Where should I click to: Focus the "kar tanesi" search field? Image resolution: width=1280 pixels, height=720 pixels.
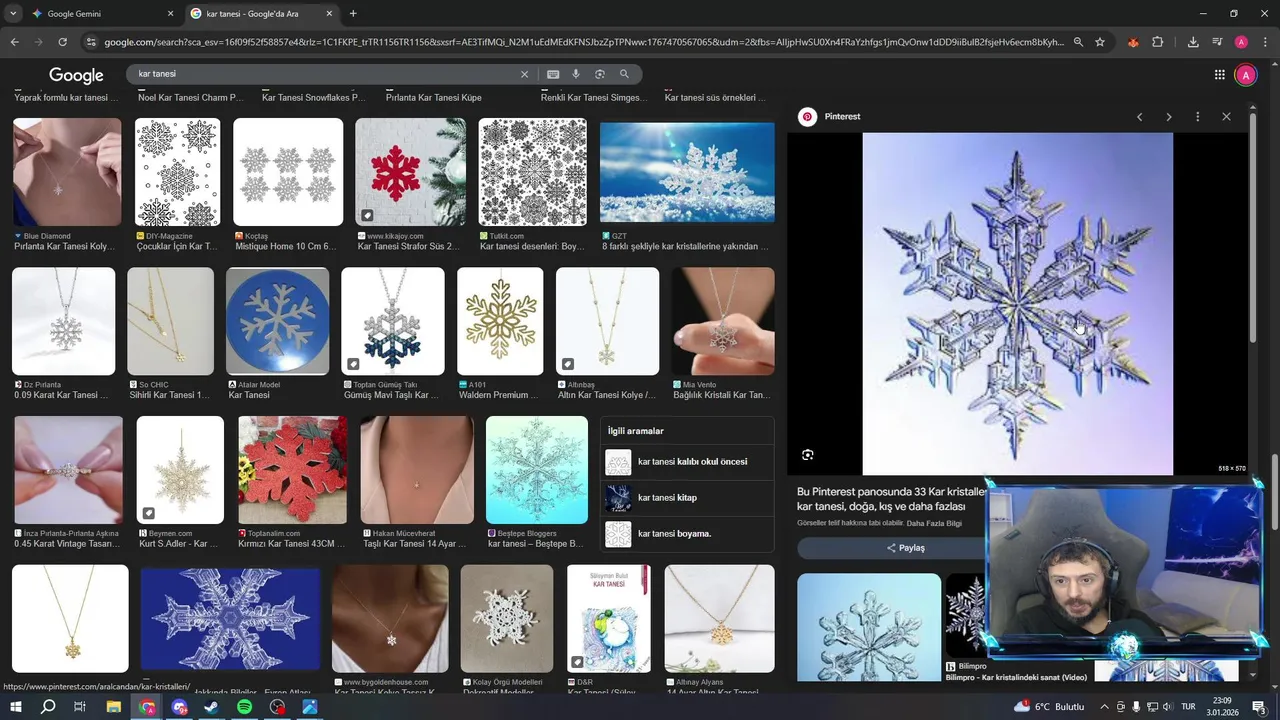[325, 74]
